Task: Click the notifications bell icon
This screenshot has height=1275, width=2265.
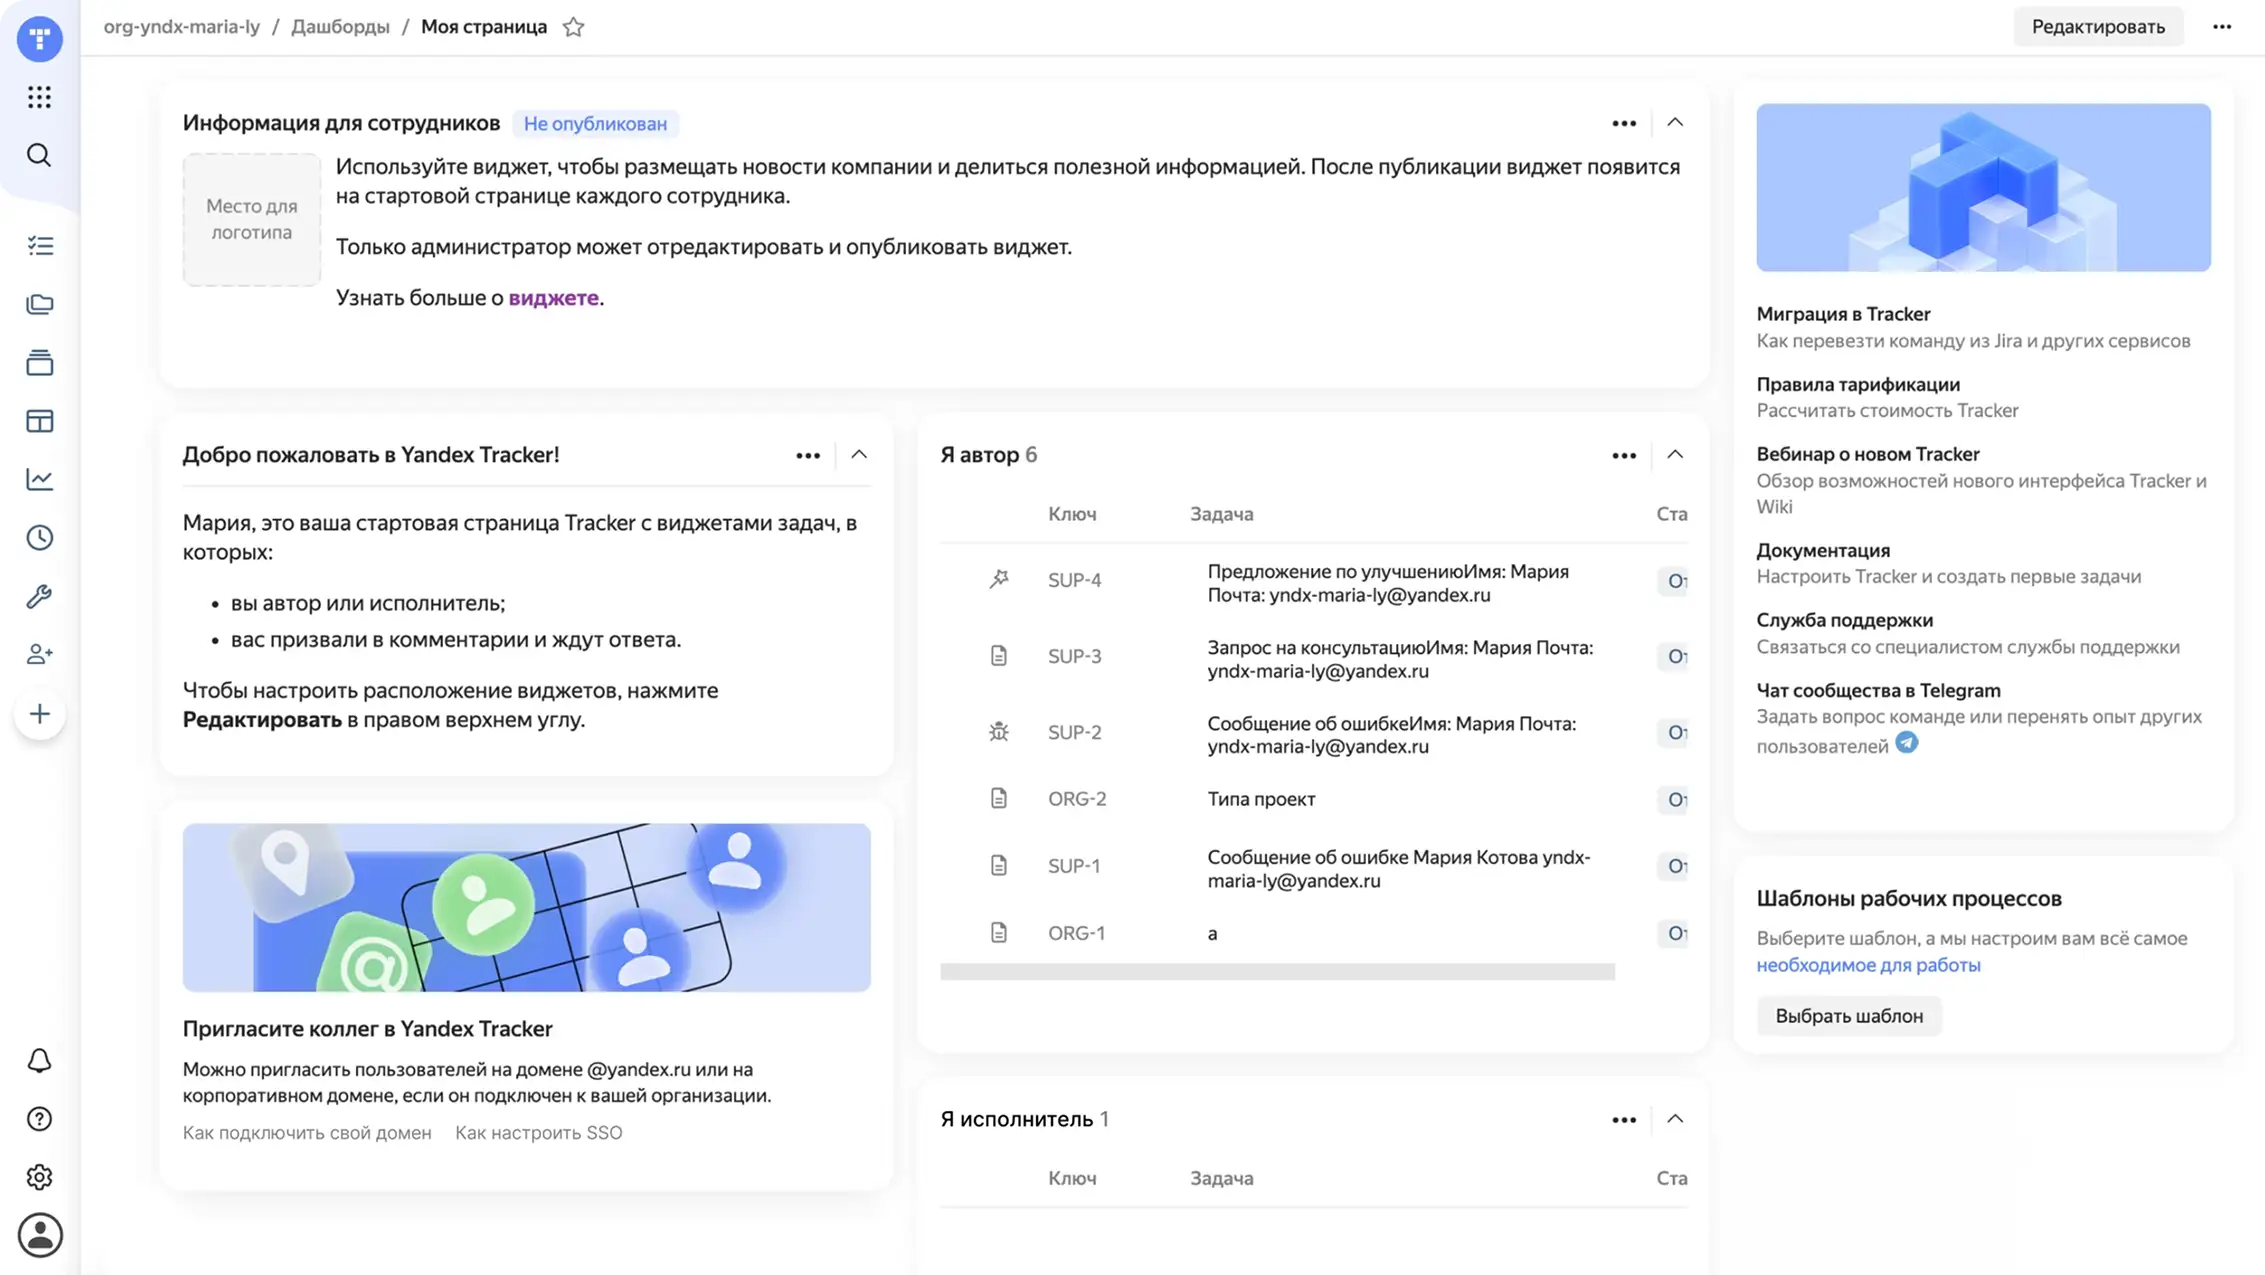Action: point(39,1060)
